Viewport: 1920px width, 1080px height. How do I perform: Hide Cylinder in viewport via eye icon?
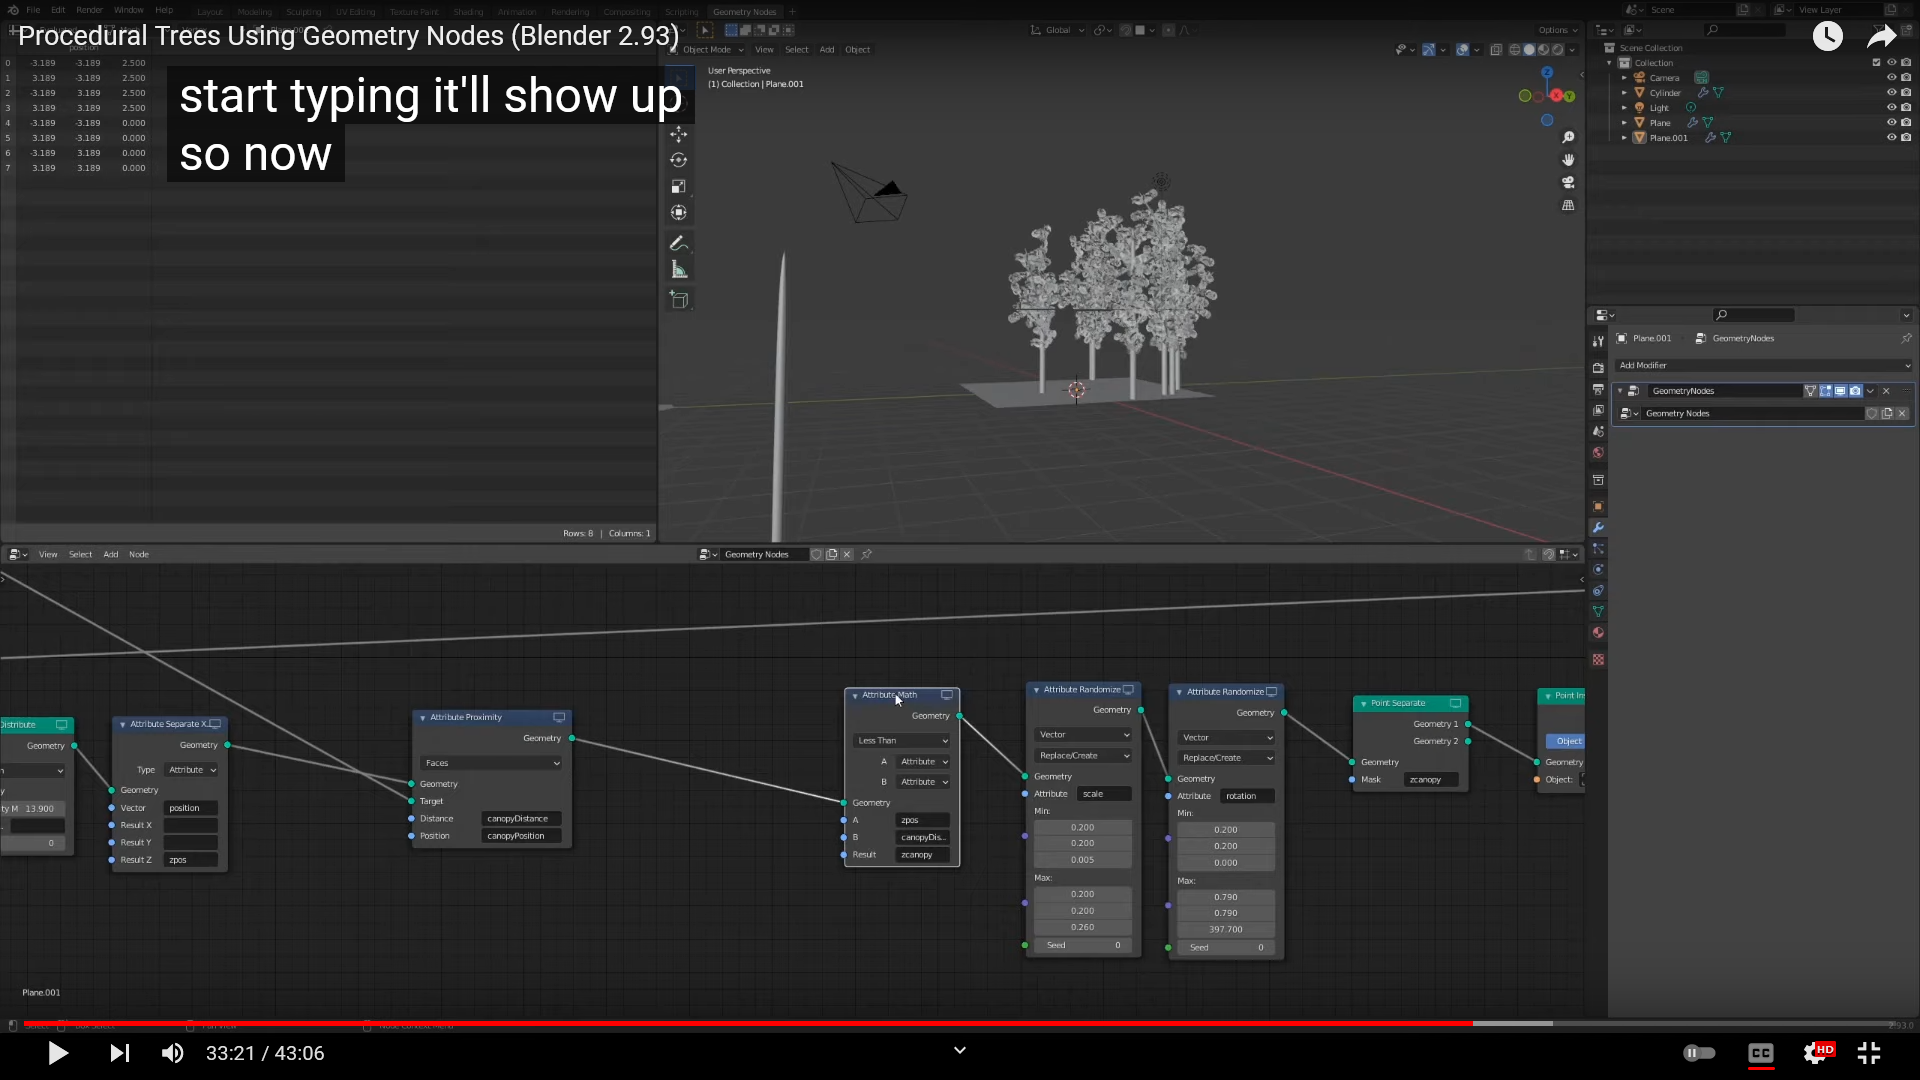[x=1891, y=92]
